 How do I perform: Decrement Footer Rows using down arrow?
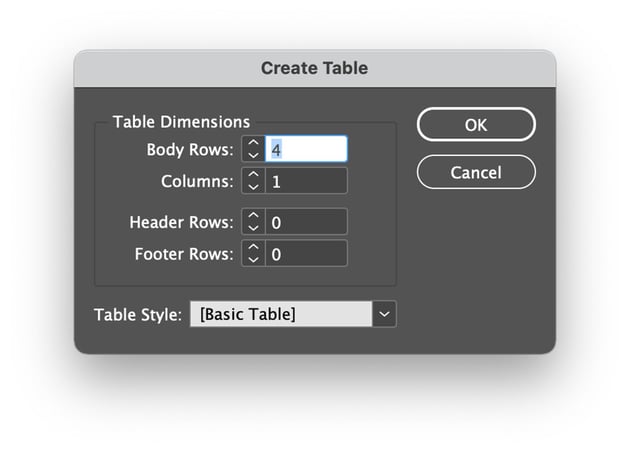click(253, 259)
